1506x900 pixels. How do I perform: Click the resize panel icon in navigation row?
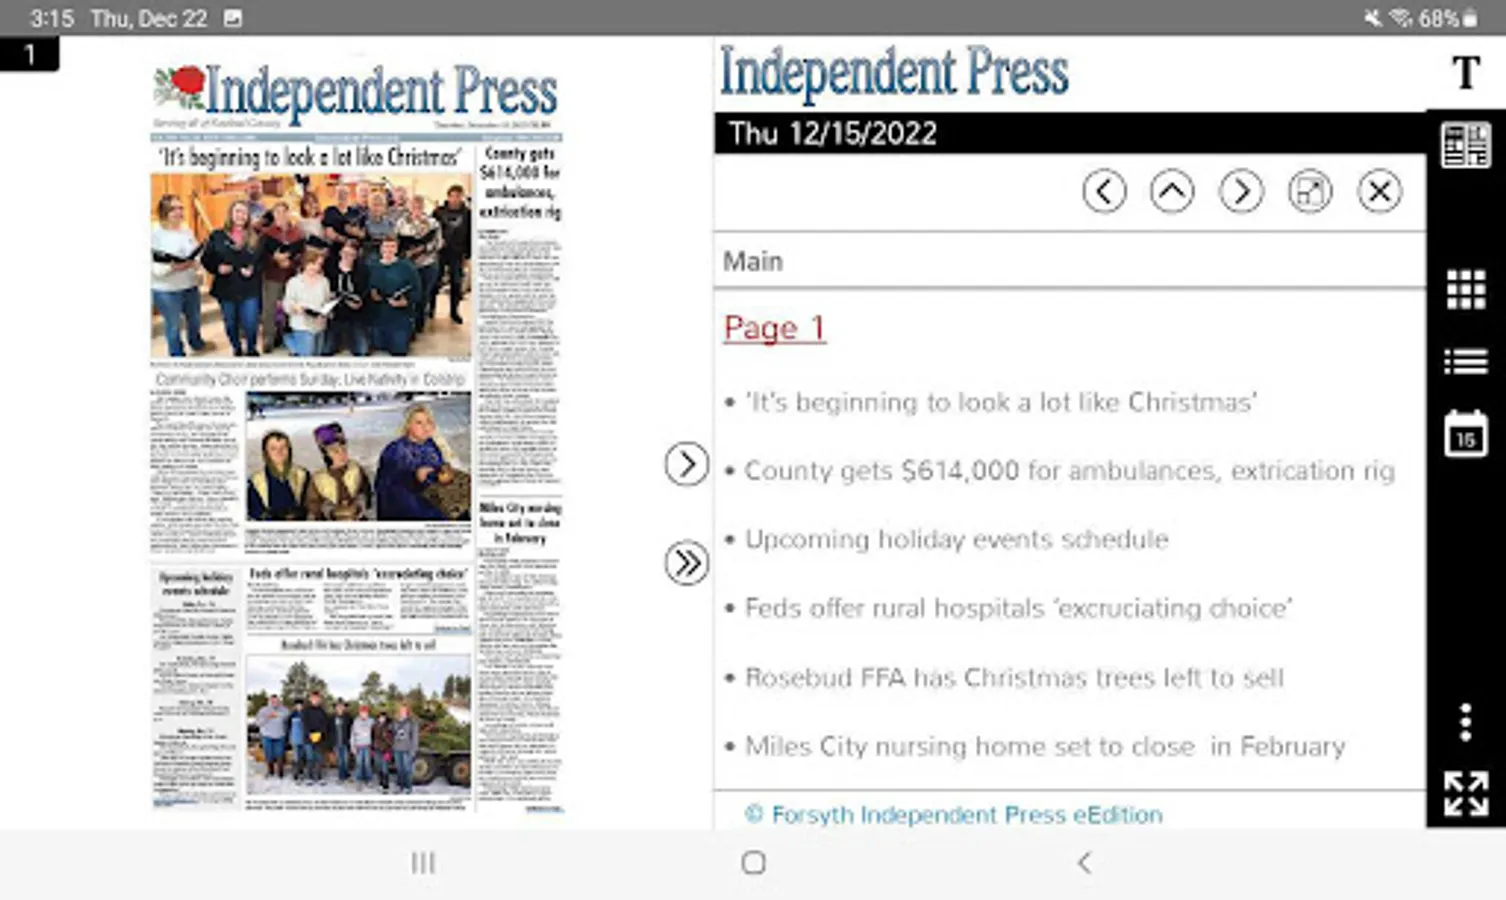[x=1310, y=191]
